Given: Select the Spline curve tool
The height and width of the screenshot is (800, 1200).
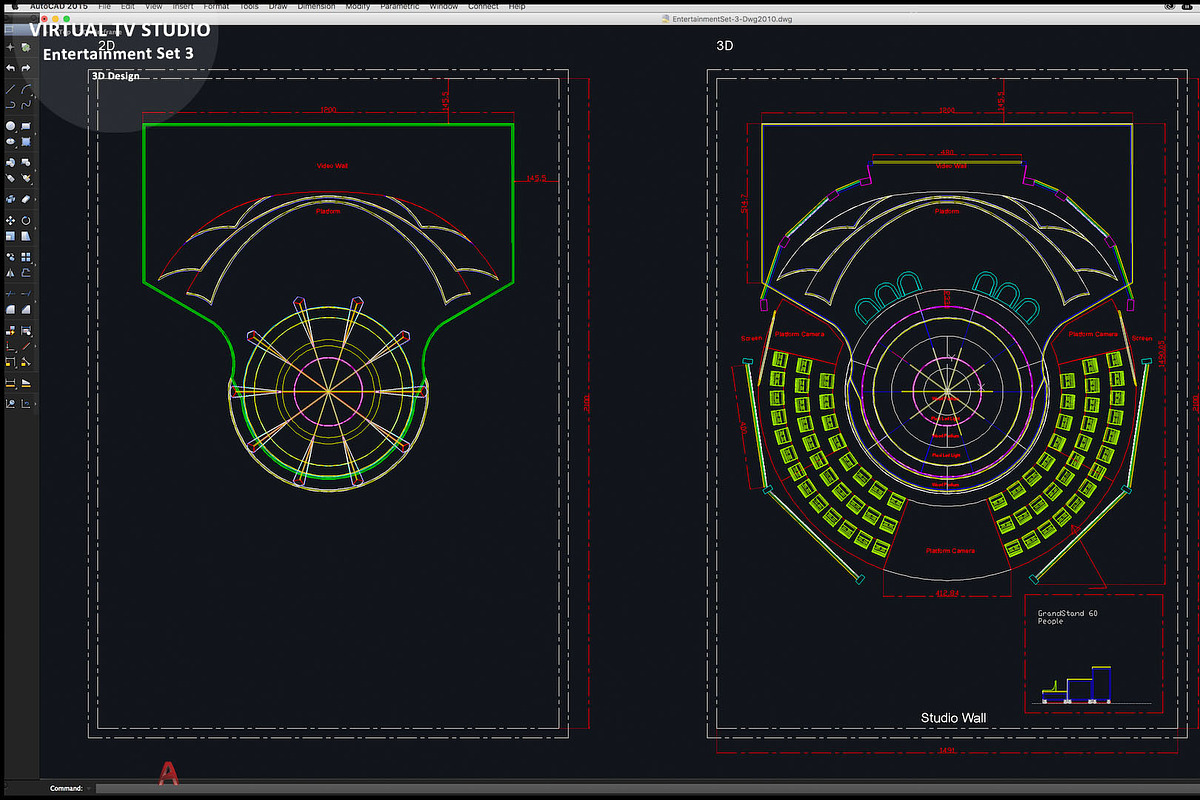Looking at the screenshot, I should click(26, 105).
